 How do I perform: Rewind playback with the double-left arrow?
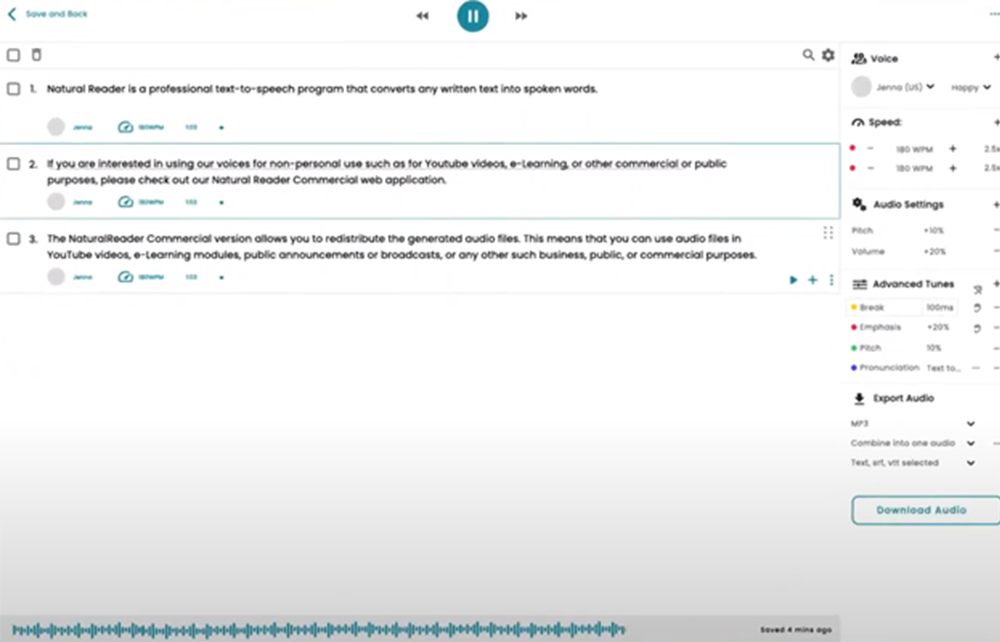(422, 16)
